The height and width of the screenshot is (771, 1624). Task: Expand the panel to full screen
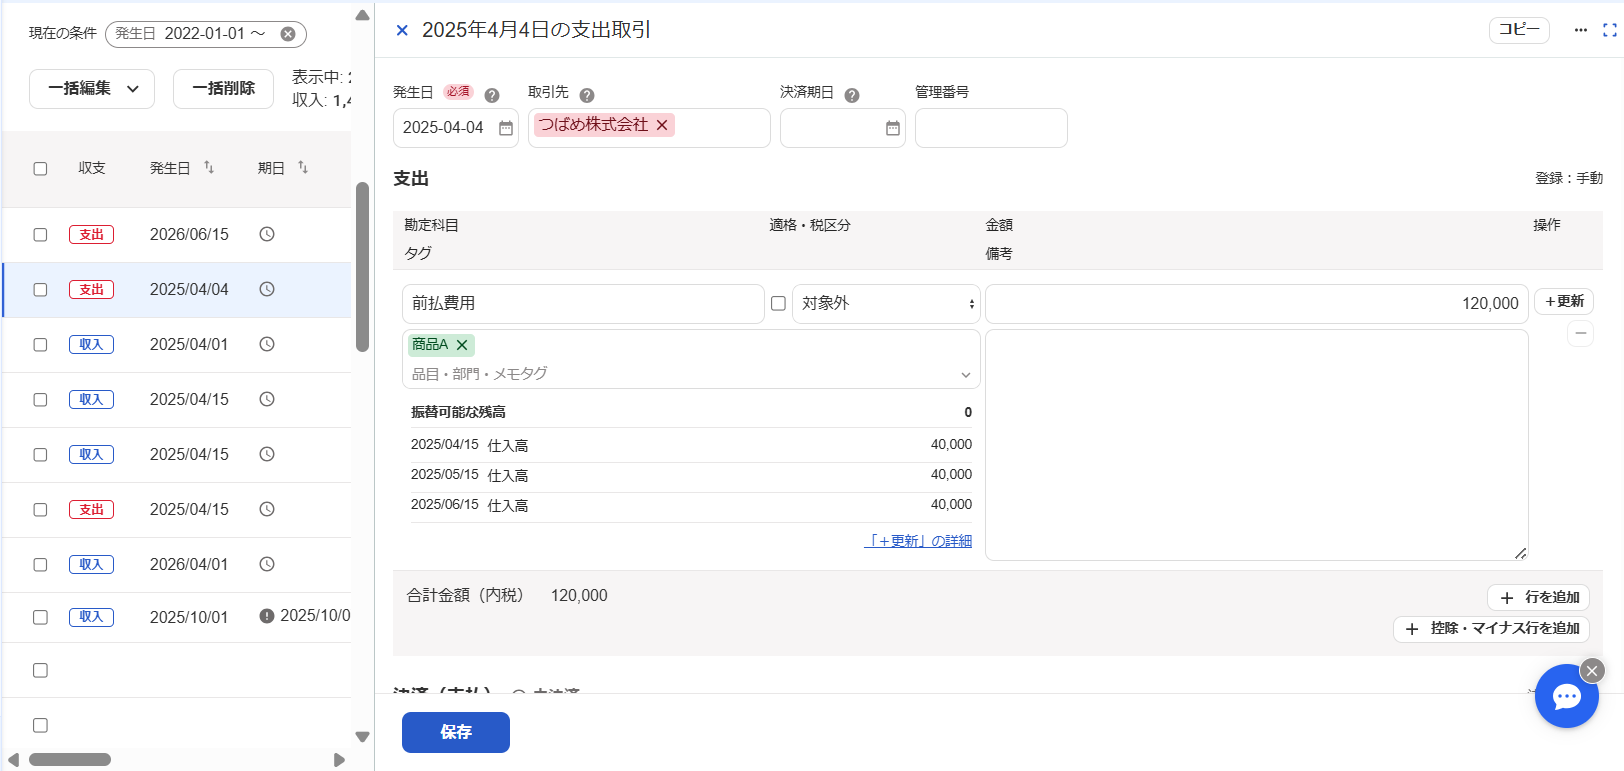1610,30
